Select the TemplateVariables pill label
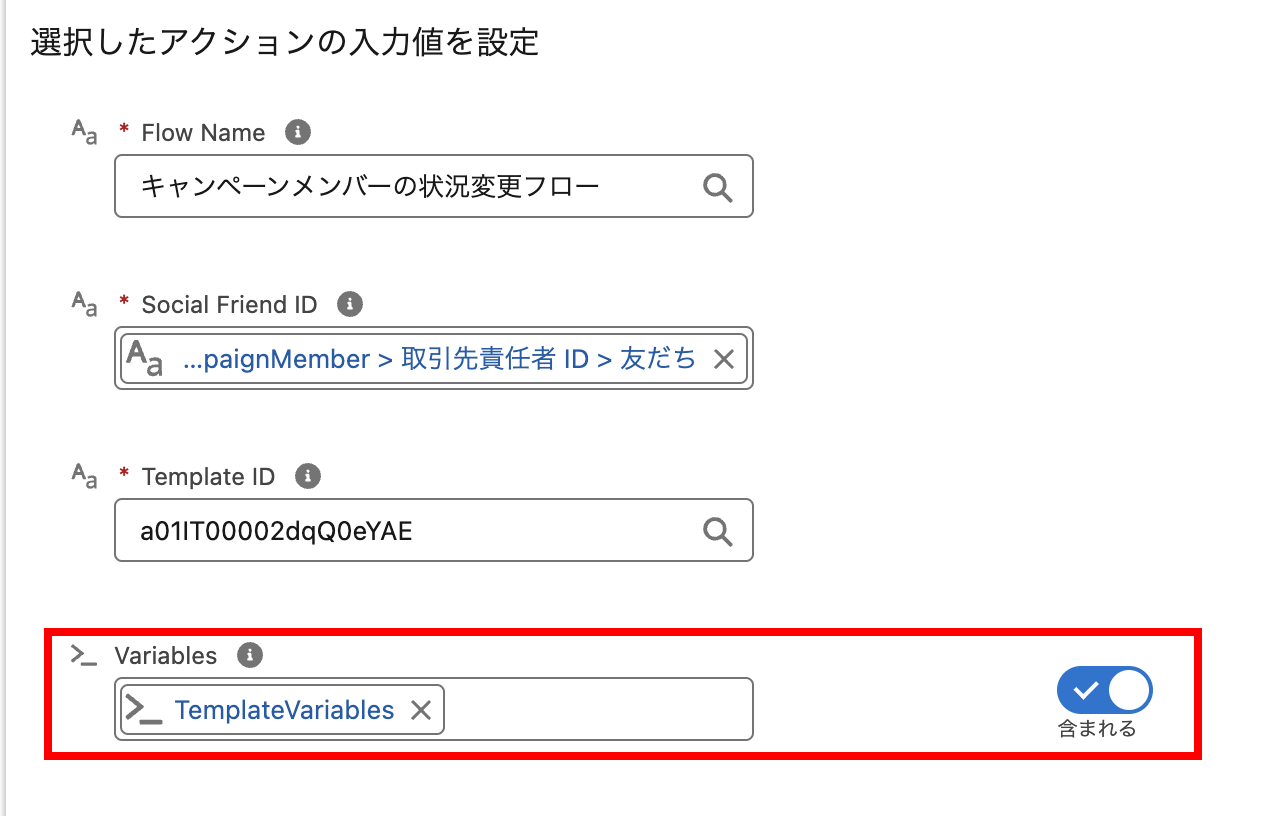The image size is (1284, 816). 284,710
